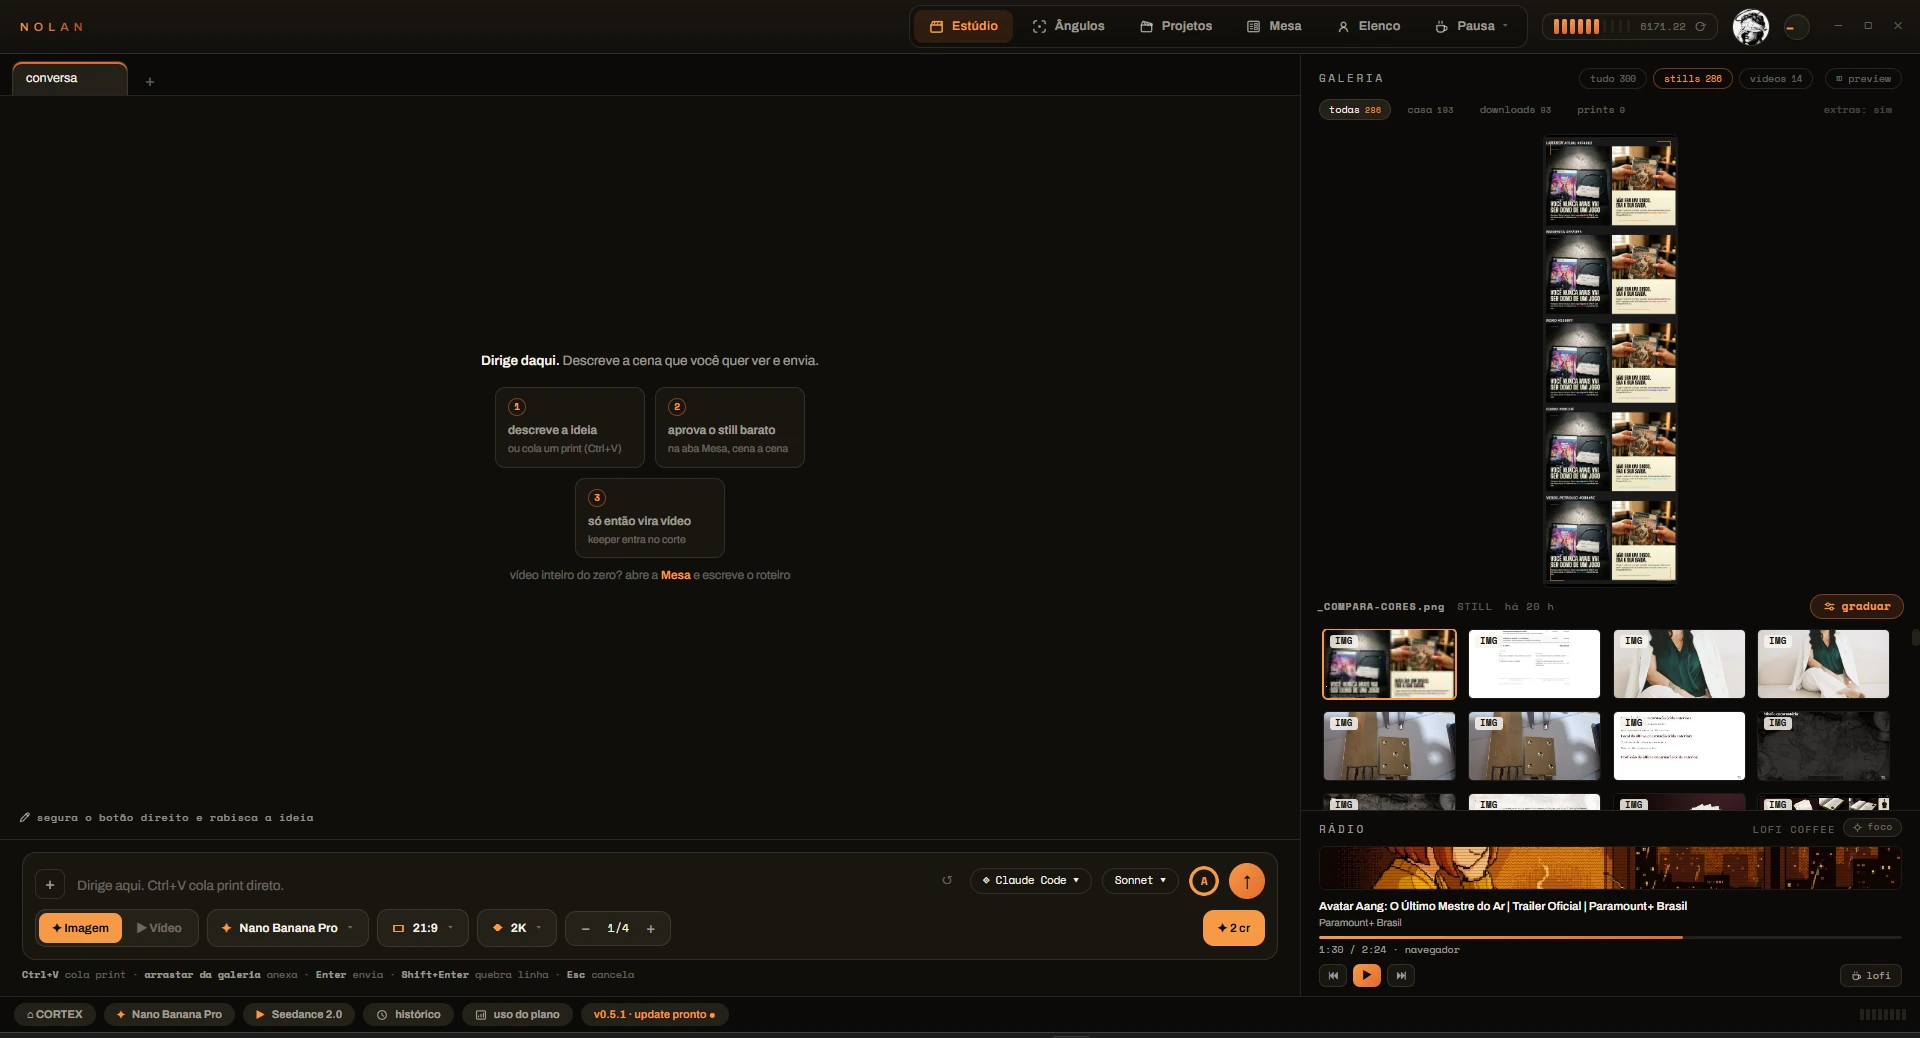Click the circled A button in composer
This screenshot has height=1038, width=1920.
[1204, 881]
